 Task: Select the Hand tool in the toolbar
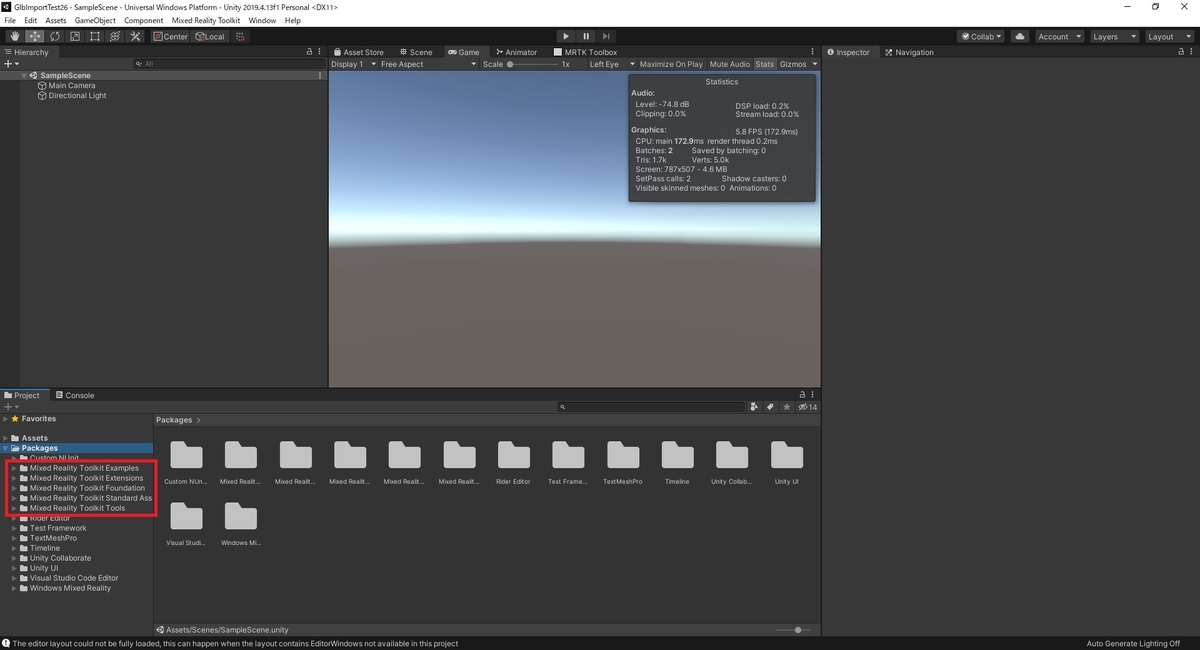click(x=14, y=36)
